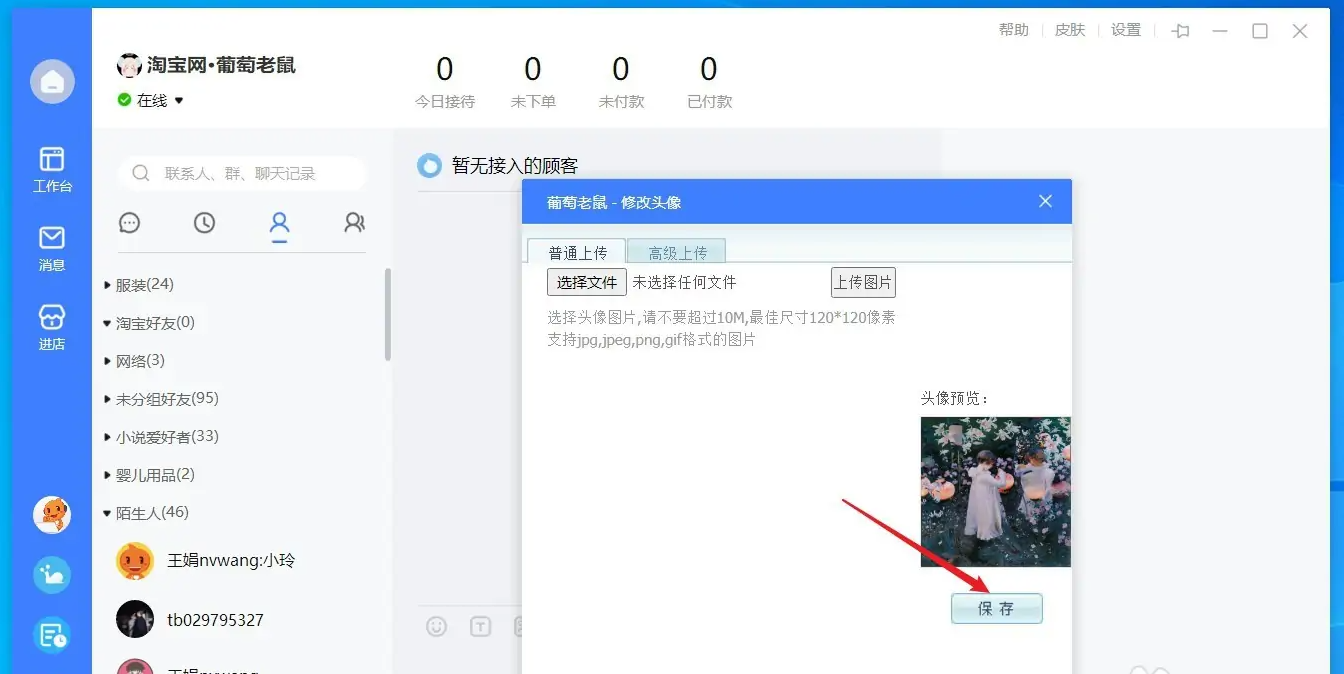Viewport: 1344px width, 674px height.
Task: Click the pin window icon near title bar
Action: coord(1180,31)
